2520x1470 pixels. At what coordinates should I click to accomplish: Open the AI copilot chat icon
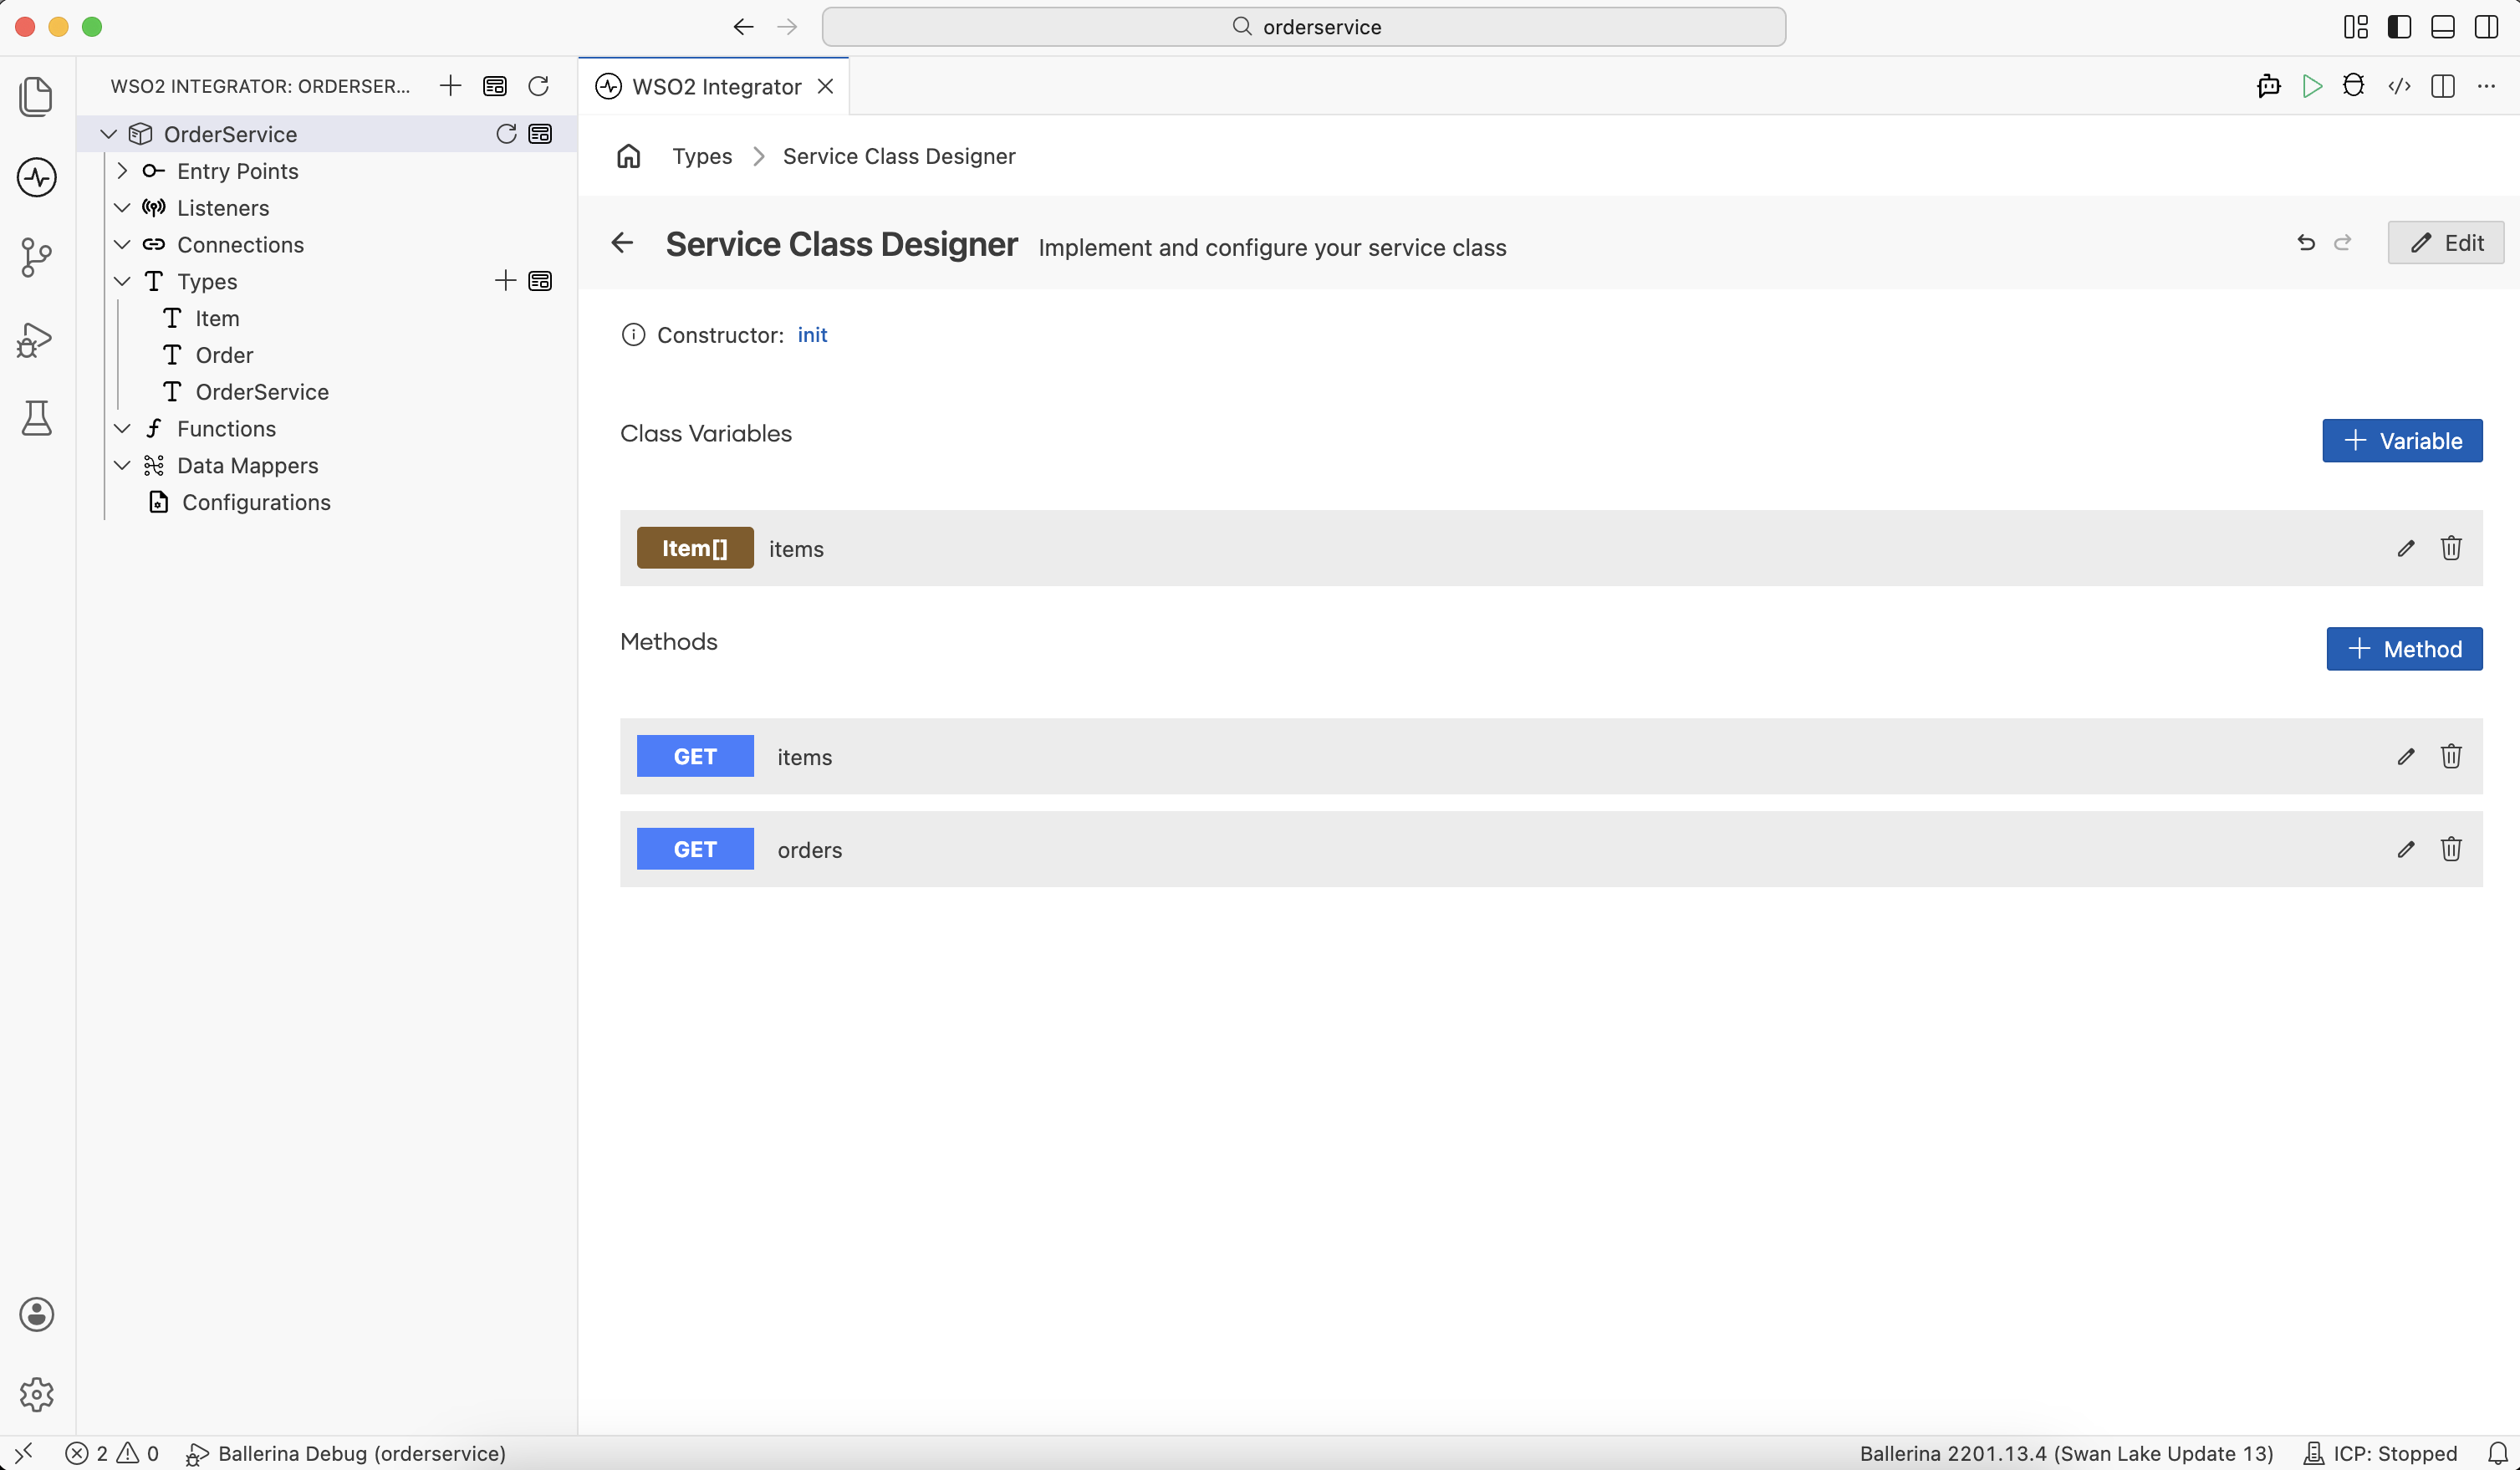[2269, 86]
